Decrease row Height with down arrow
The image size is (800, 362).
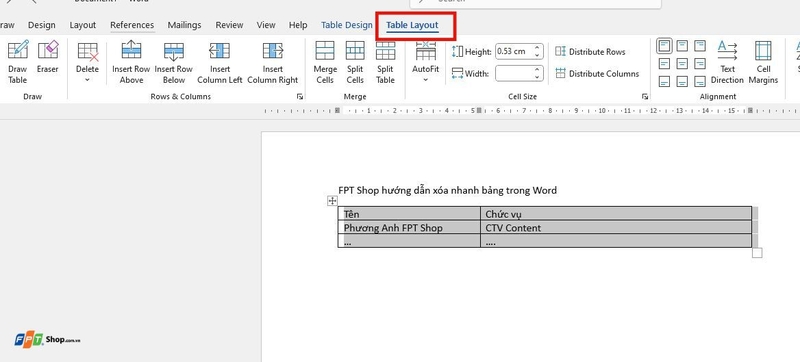537,55
